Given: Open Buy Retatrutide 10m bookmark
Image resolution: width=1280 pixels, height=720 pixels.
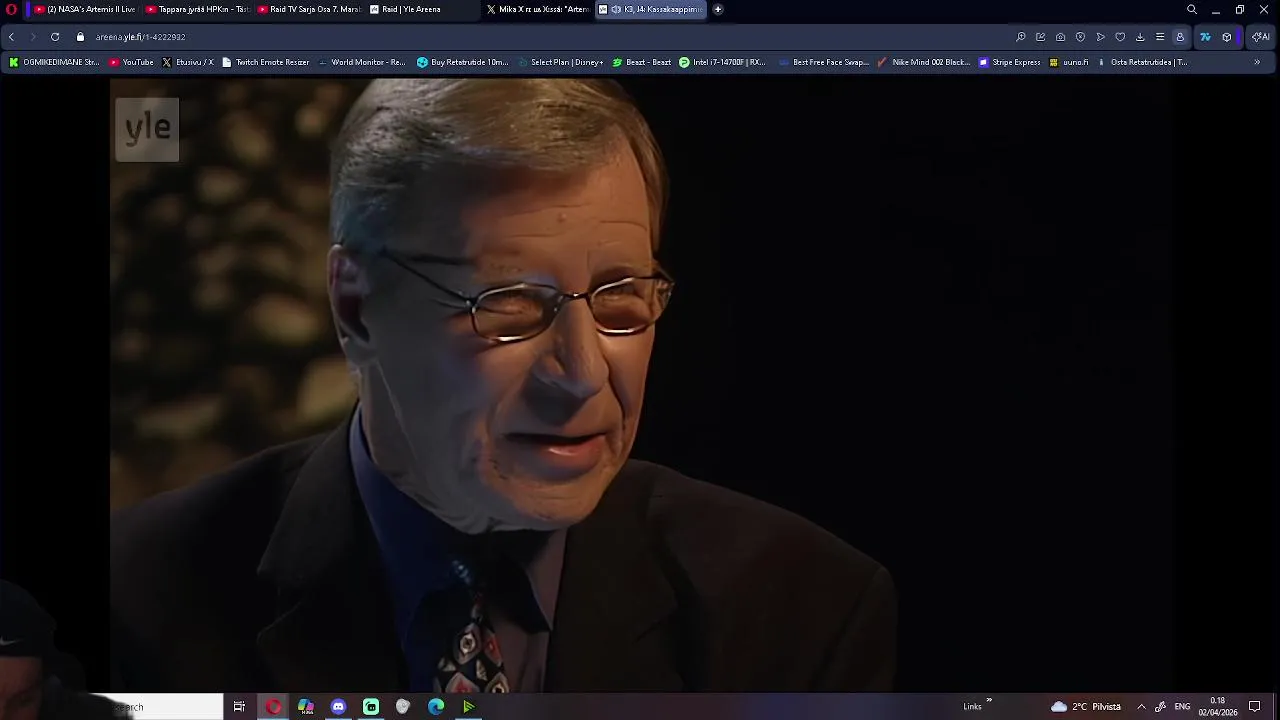Looking at the screenshot, I should [x=463, y=62].
